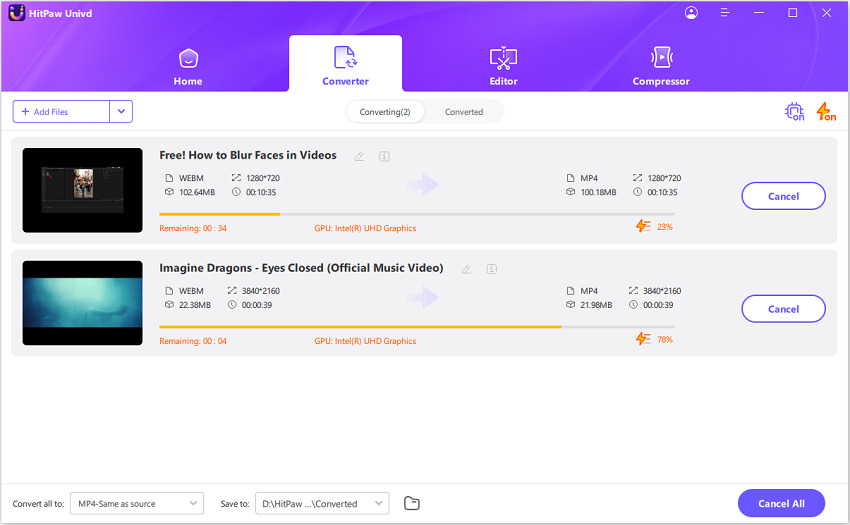Image resolution: width=850 pixels, height=525 pixels.
Task: Expand the Add Files dropdown arrow
Action: 121,112
